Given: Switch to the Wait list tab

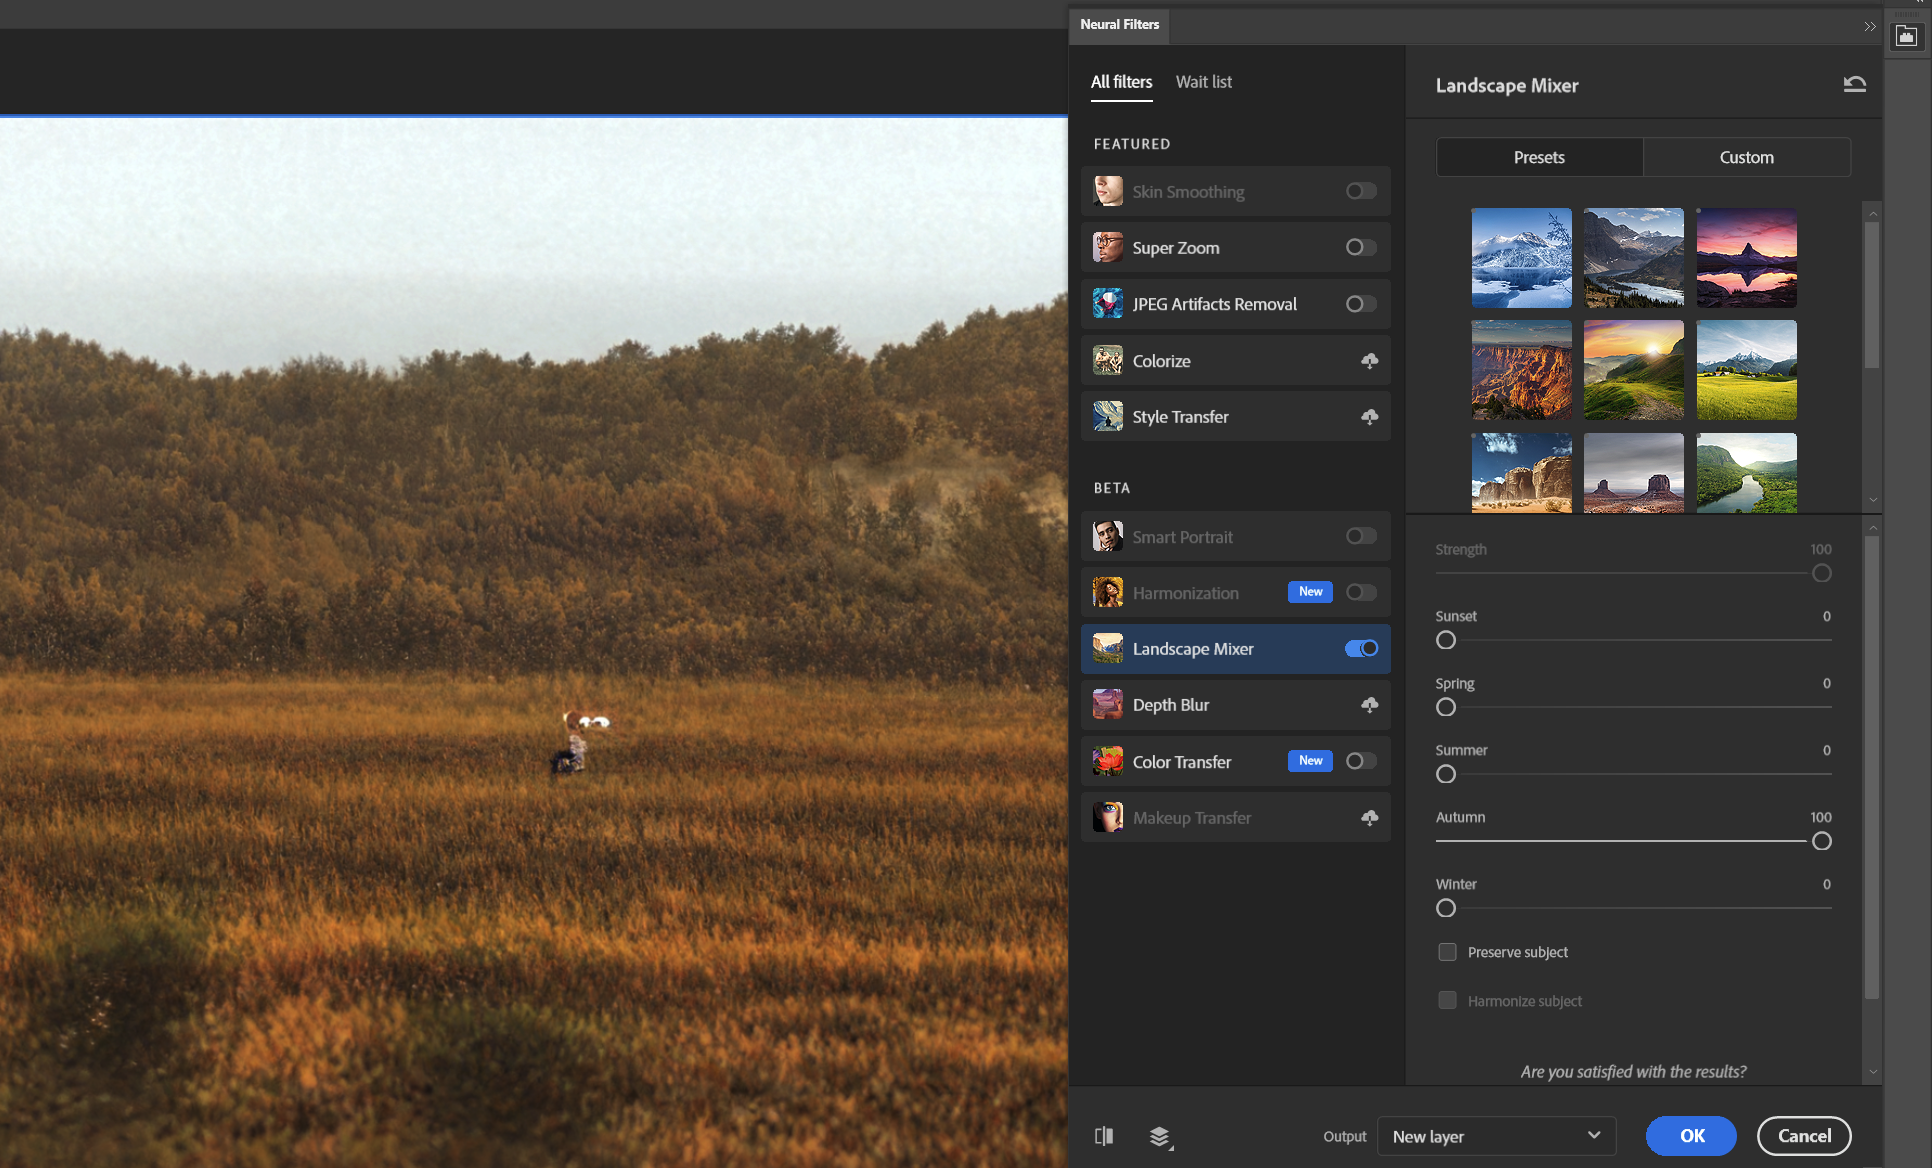Looking at the screenshot, I should coord(1202,80).
